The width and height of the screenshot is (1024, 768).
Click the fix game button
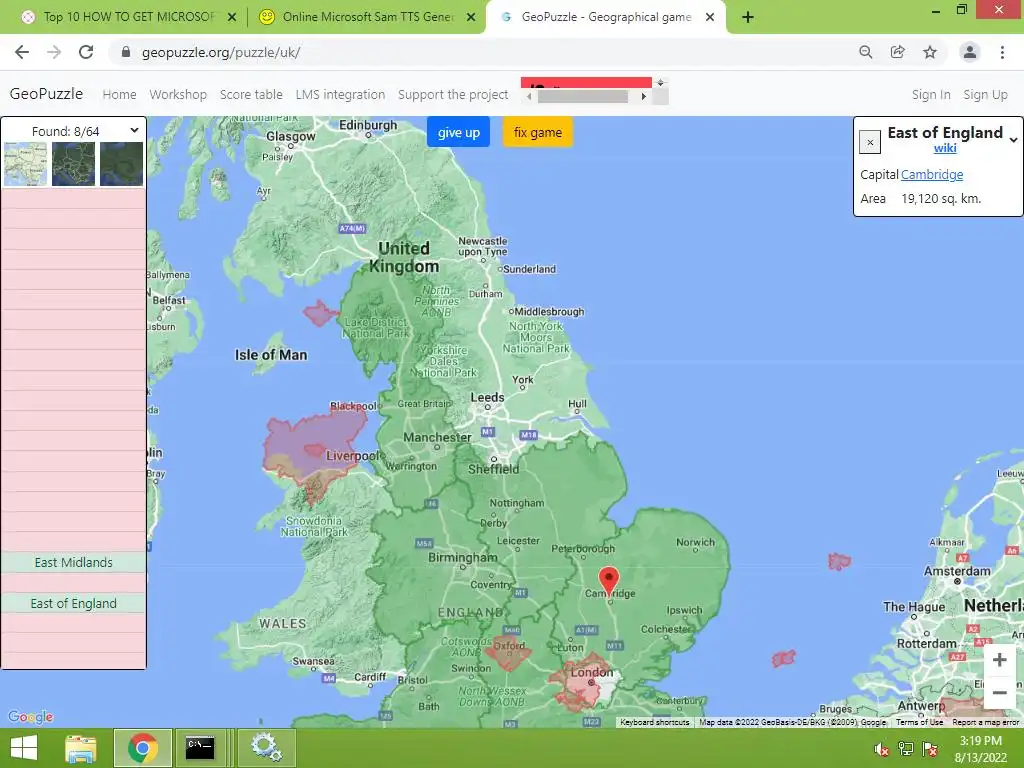(x=537, y=133)
